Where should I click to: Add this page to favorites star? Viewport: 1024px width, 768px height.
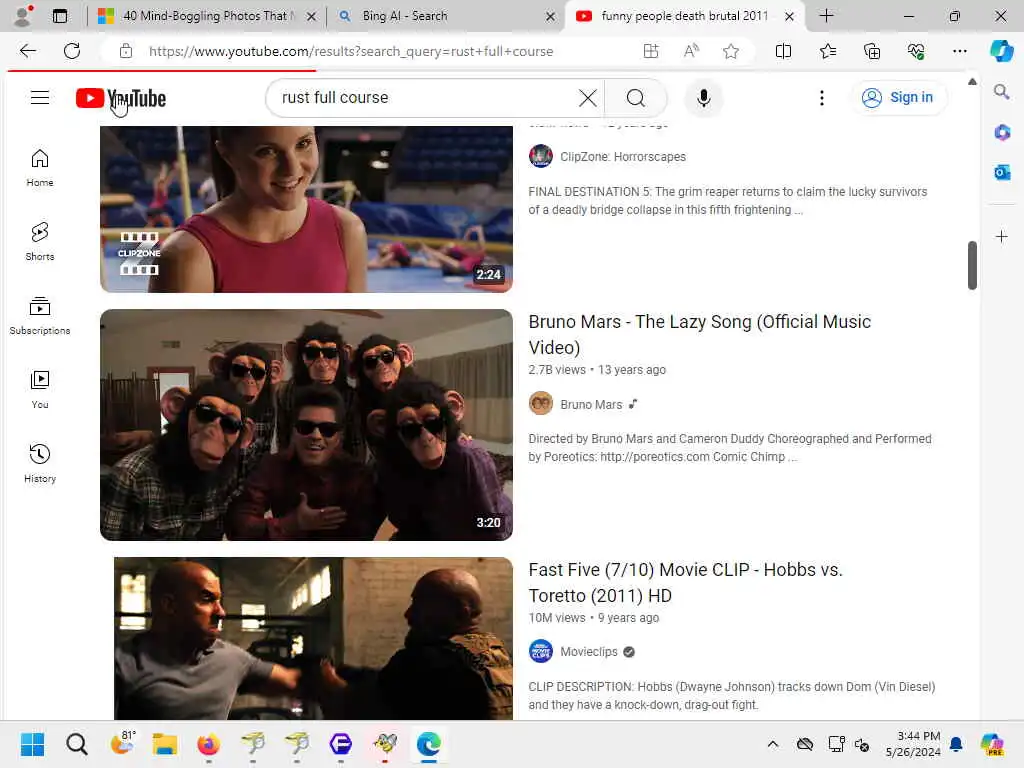tap(731, 51)
